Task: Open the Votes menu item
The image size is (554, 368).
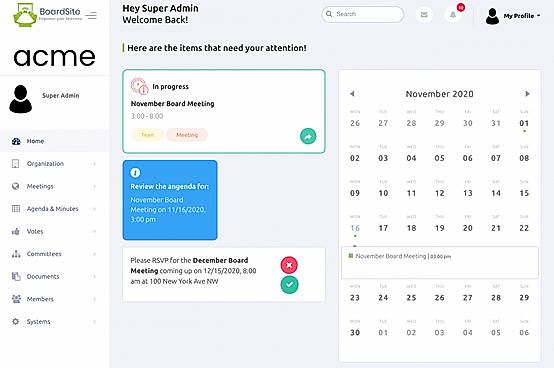Action: pos(54,231)
